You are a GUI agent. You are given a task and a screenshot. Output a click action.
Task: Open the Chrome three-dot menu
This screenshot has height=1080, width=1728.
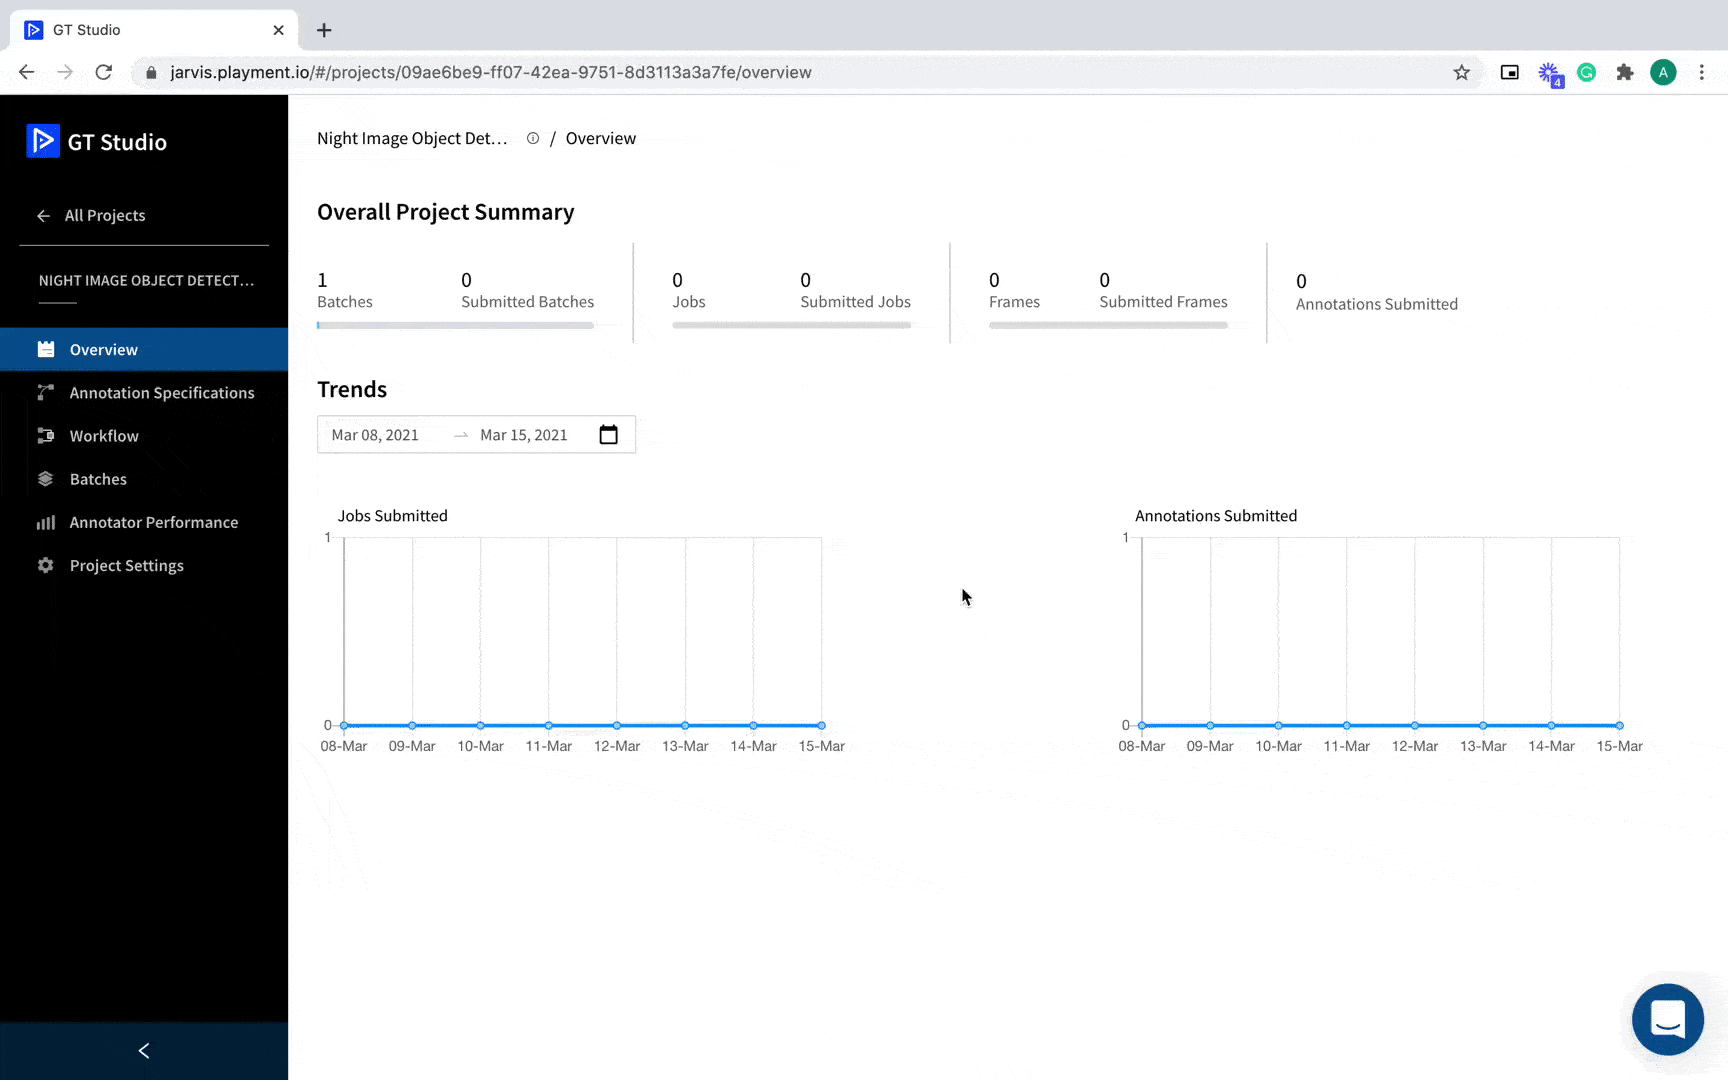(x=1701, y=72)
